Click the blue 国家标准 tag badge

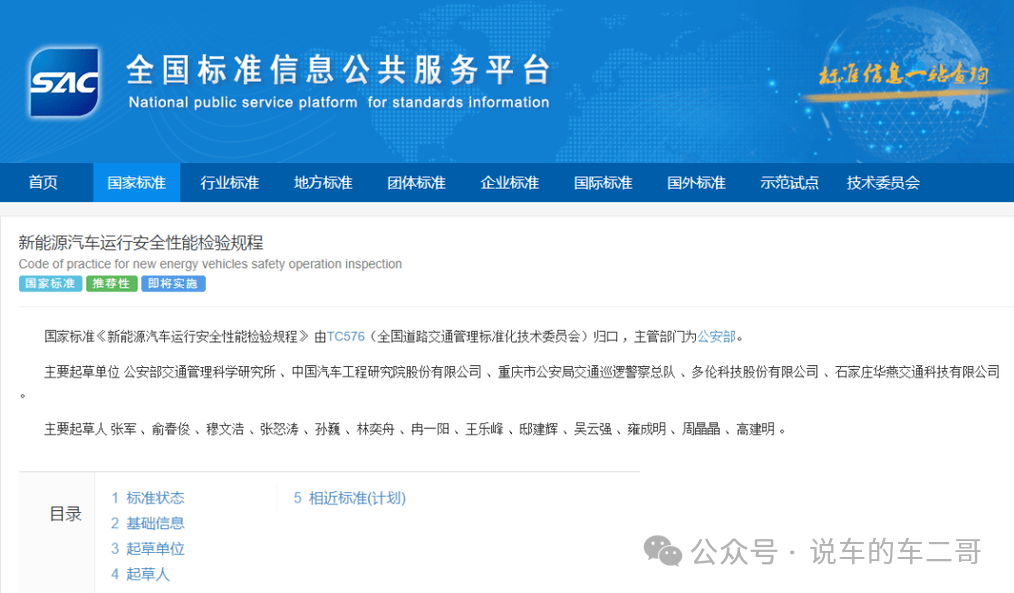click(x=50, y=284)
